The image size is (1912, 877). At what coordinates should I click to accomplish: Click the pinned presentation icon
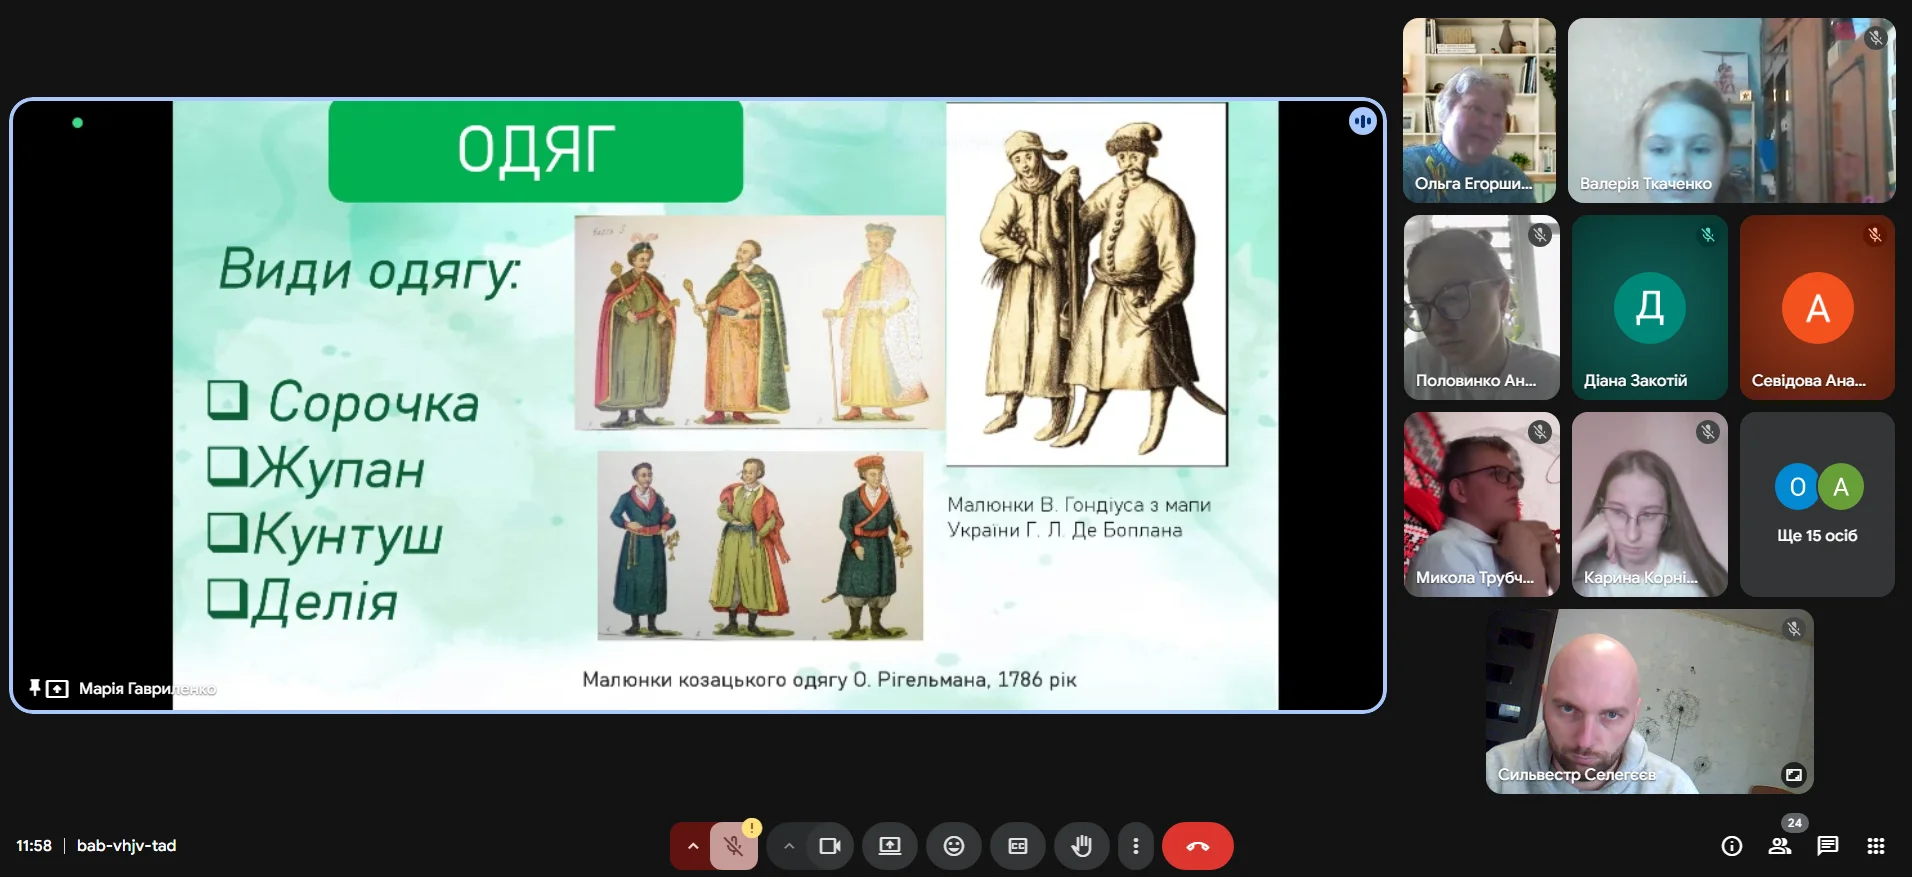click(35, 688)
